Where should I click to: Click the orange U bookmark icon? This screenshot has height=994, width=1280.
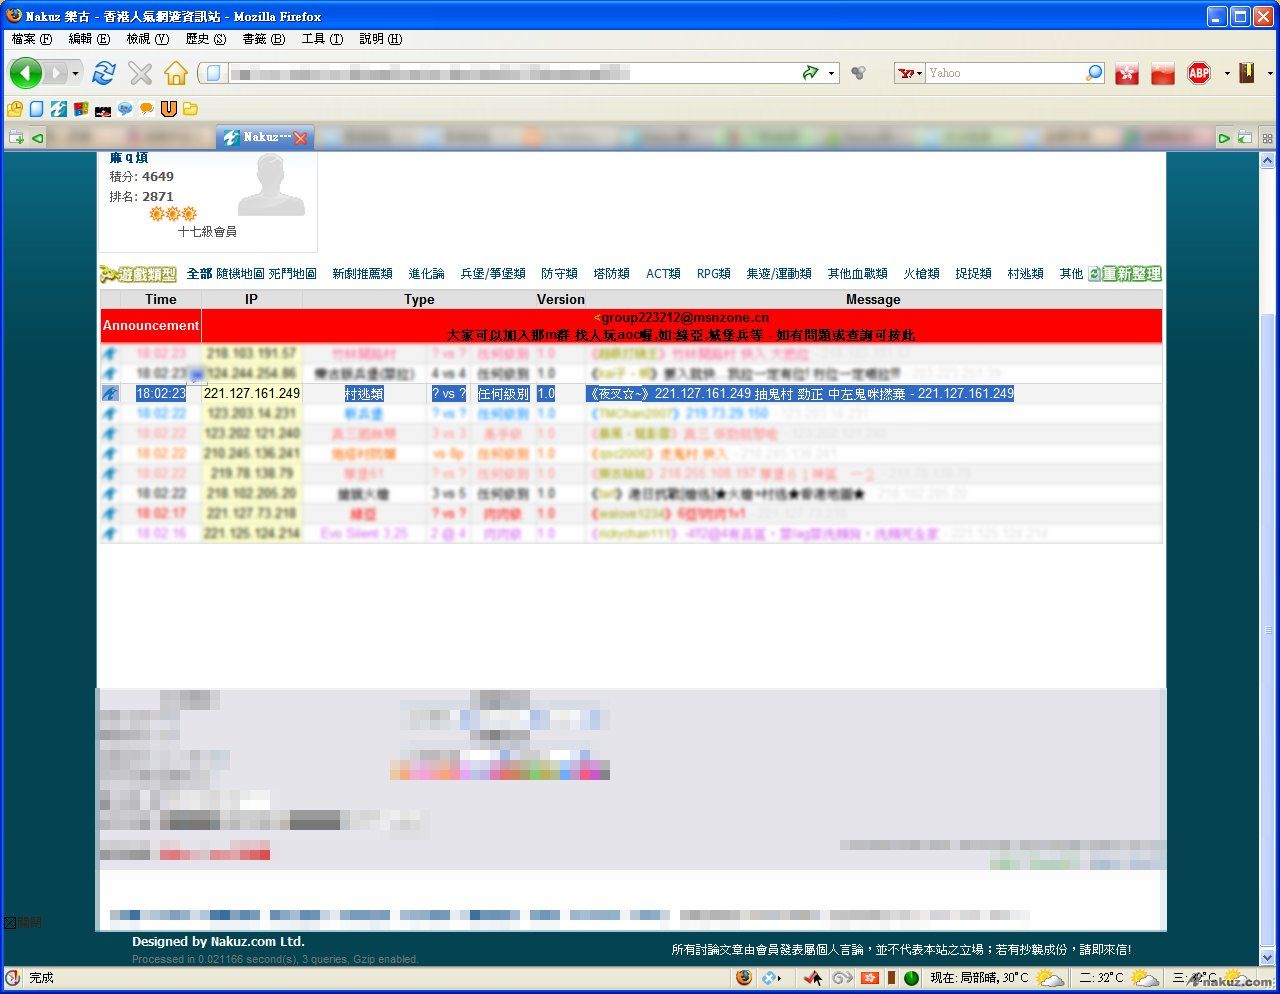[x=168, y=109]
